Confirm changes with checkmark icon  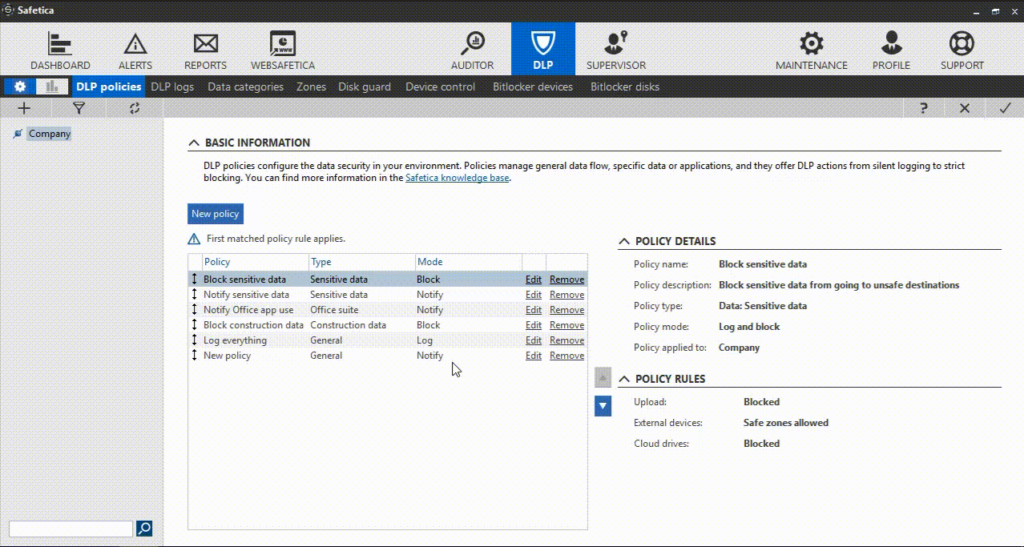pyautogui.click(x=1005, y=108)
